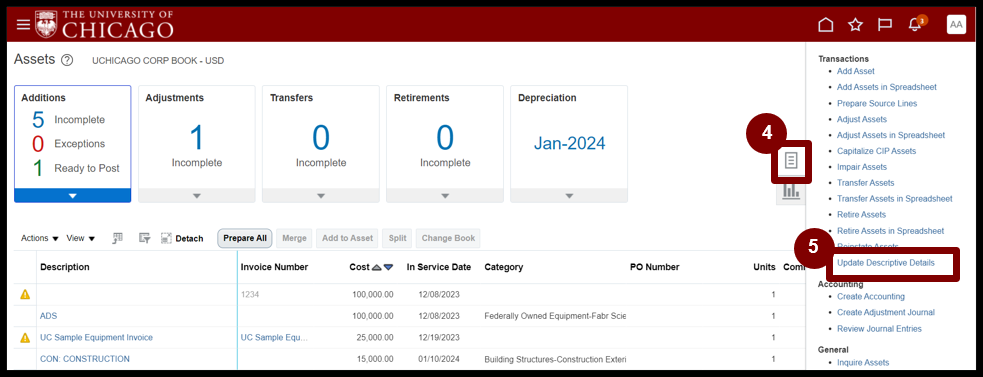Open the ADS asset description link
Image resolution: width=983 pixels, height=377 pixels.
tap(48, 316)
